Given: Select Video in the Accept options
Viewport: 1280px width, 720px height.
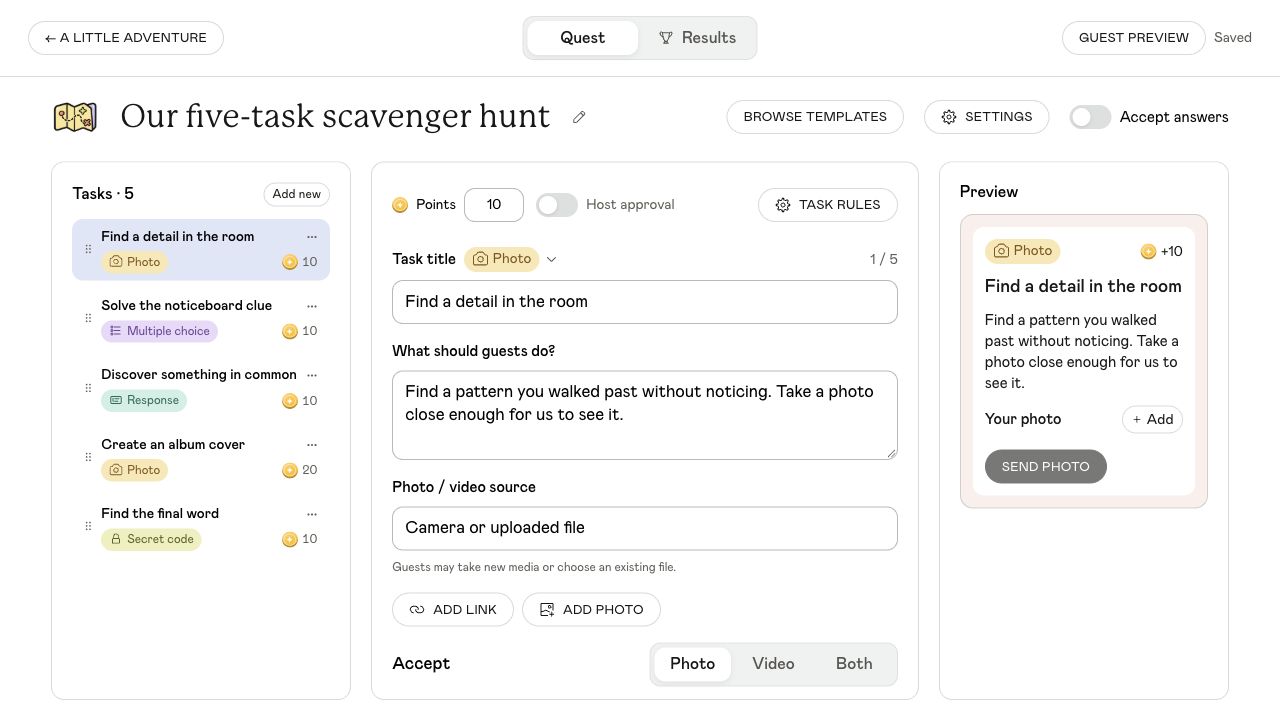Looking at the screenshot, I should [x=773, y=664].
